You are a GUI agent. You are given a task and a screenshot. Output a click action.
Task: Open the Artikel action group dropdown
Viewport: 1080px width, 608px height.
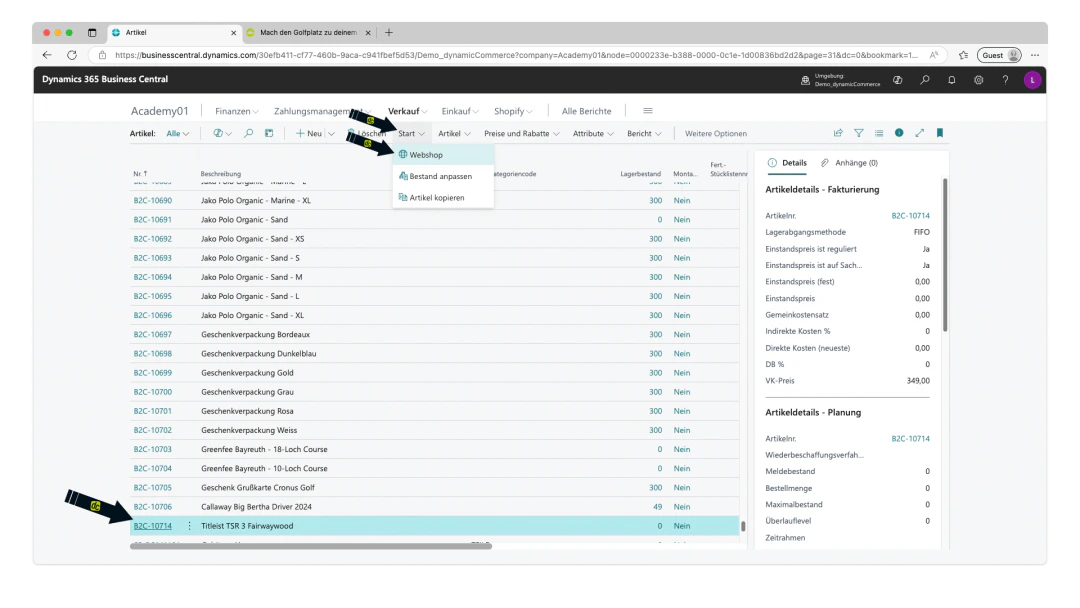tap(454, 134)
